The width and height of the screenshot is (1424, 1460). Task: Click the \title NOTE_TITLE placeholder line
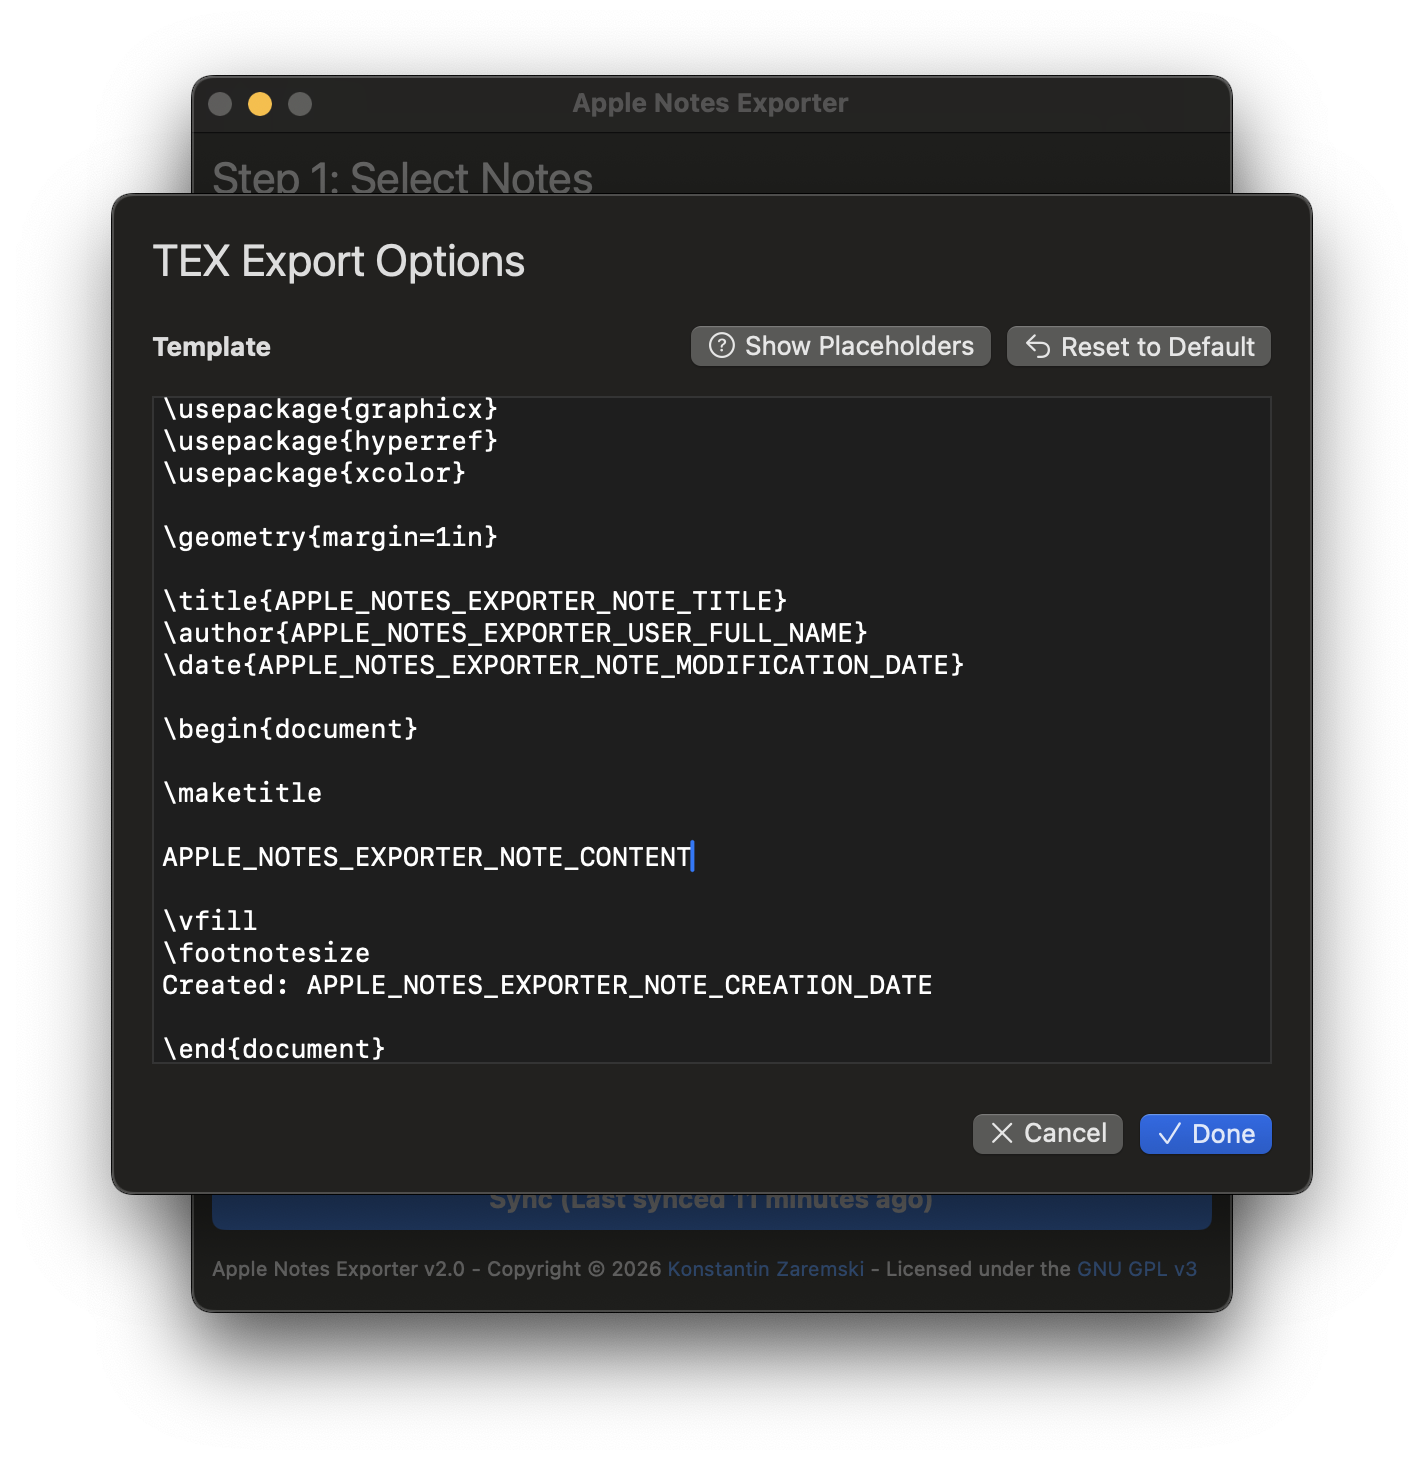475,601
